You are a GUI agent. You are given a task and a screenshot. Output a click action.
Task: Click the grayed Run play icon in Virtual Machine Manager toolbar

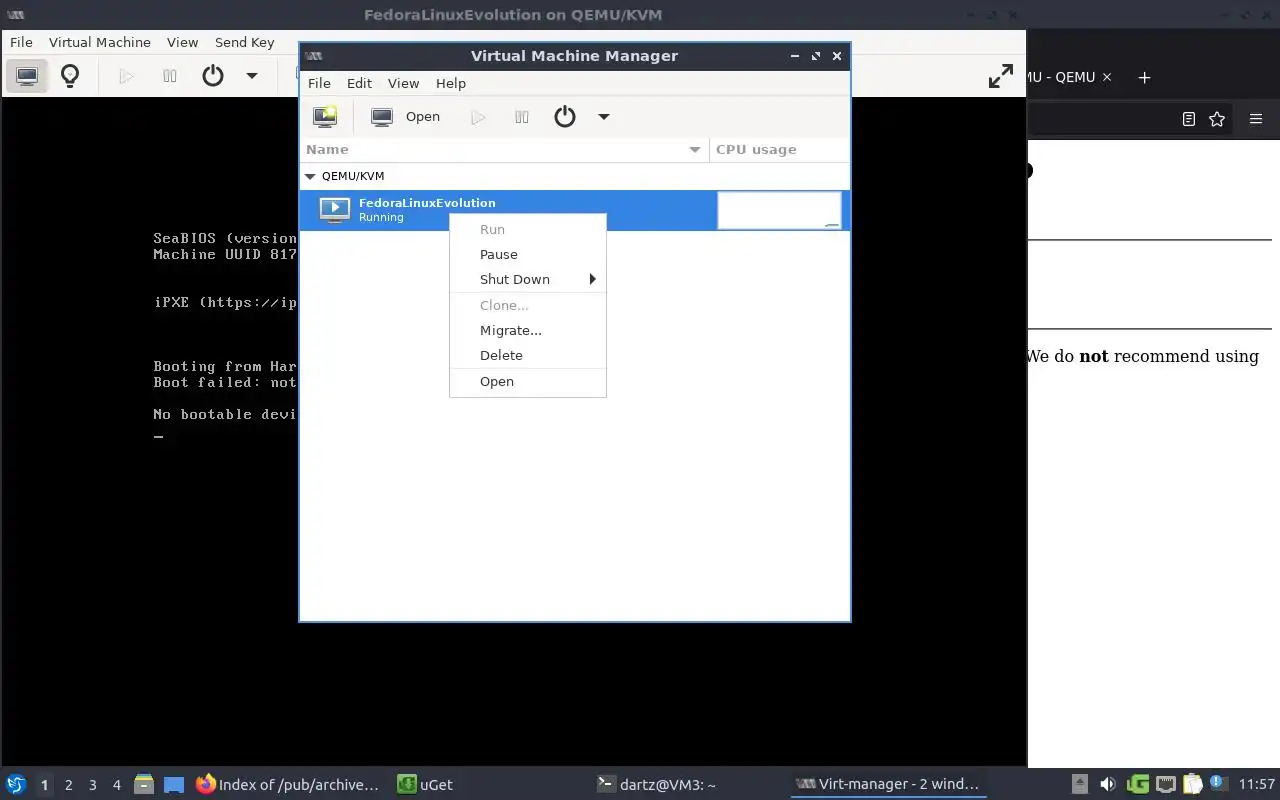click(x=478, y=117)
